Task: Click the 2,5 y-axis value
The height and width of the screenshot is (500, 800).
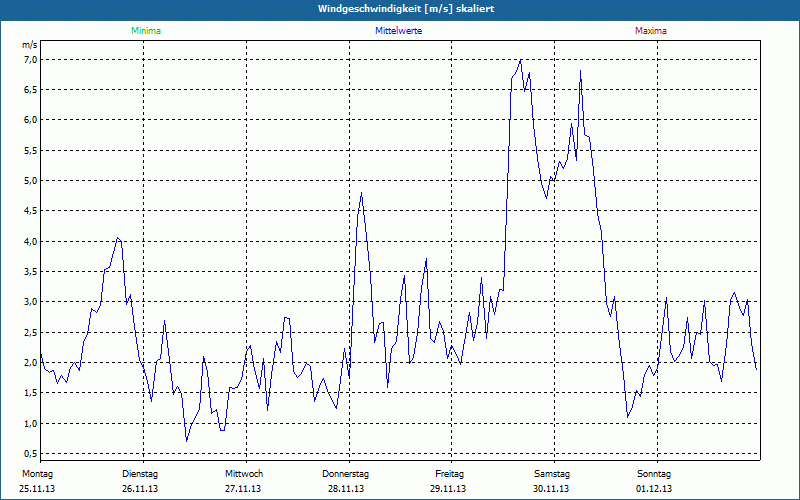Action: click(31, 333)
